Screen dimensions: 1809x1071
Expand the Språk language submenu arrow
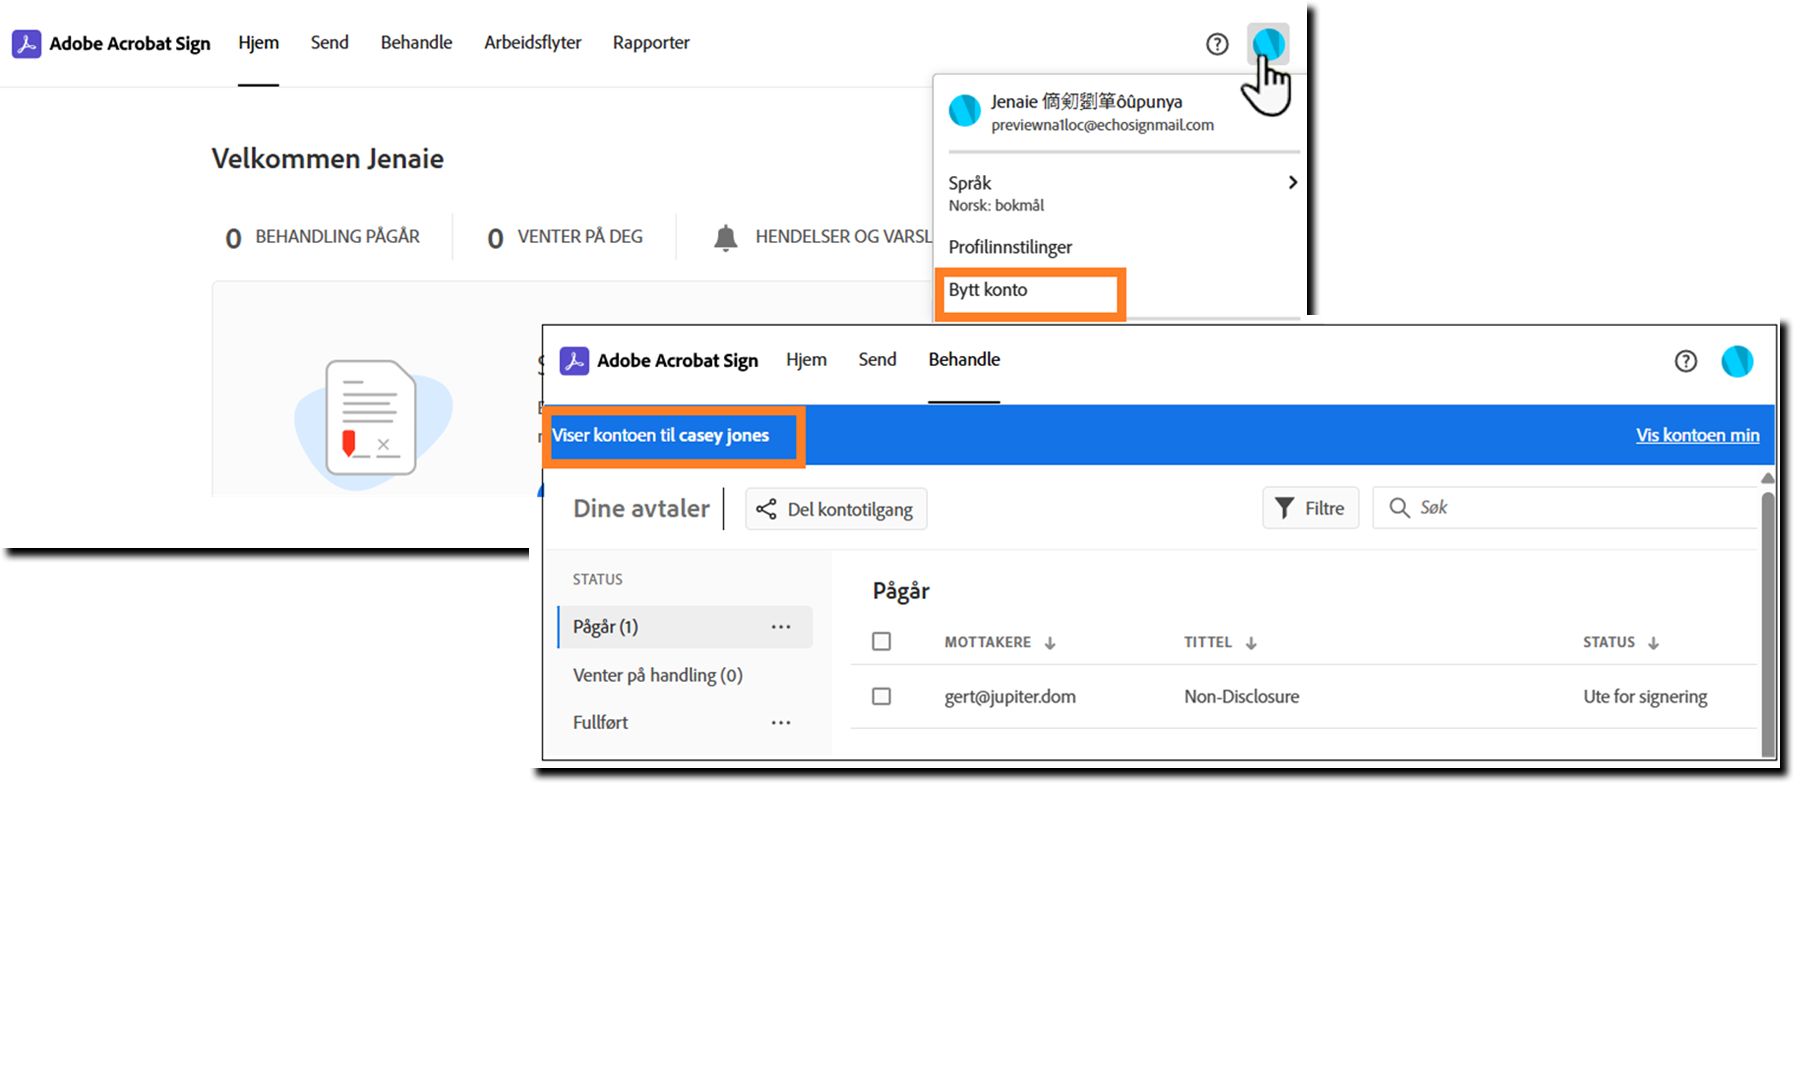1292,182
